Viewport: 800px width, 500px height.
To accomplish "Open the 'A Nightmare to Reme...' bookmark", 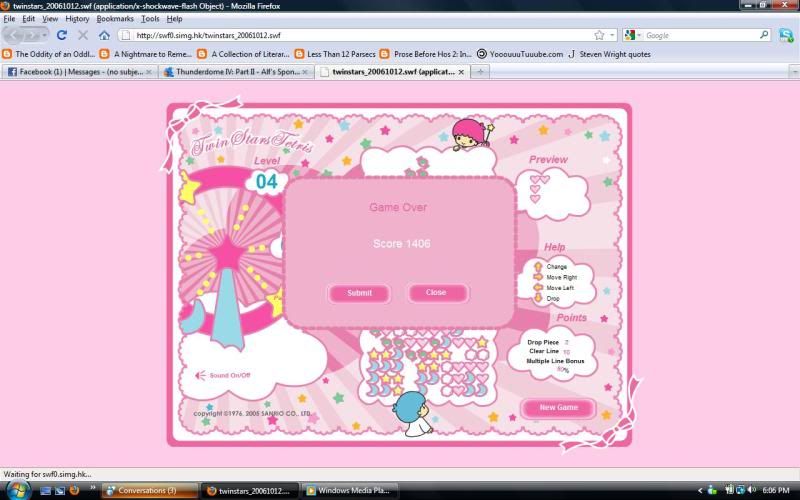I will click(x=146, y=54).
